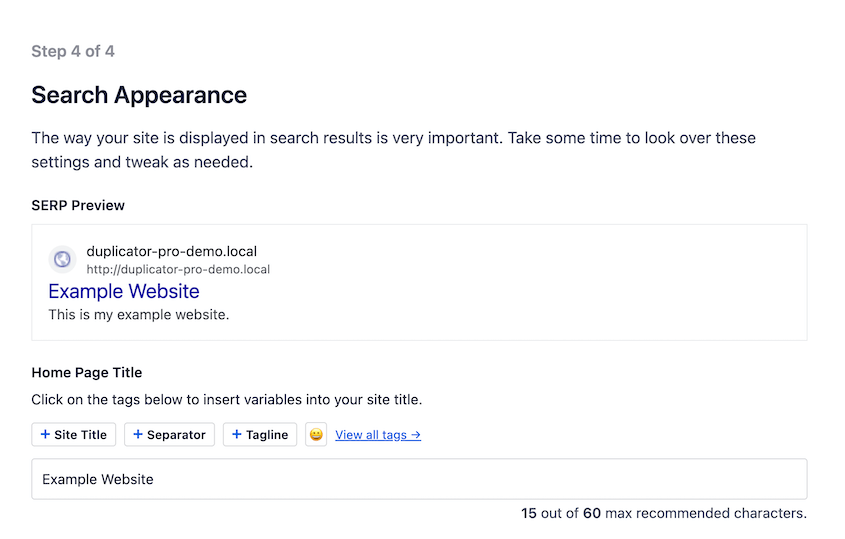Click the SERP Preview label
This screenshot has width=845, height=539.
coord(78,205)
